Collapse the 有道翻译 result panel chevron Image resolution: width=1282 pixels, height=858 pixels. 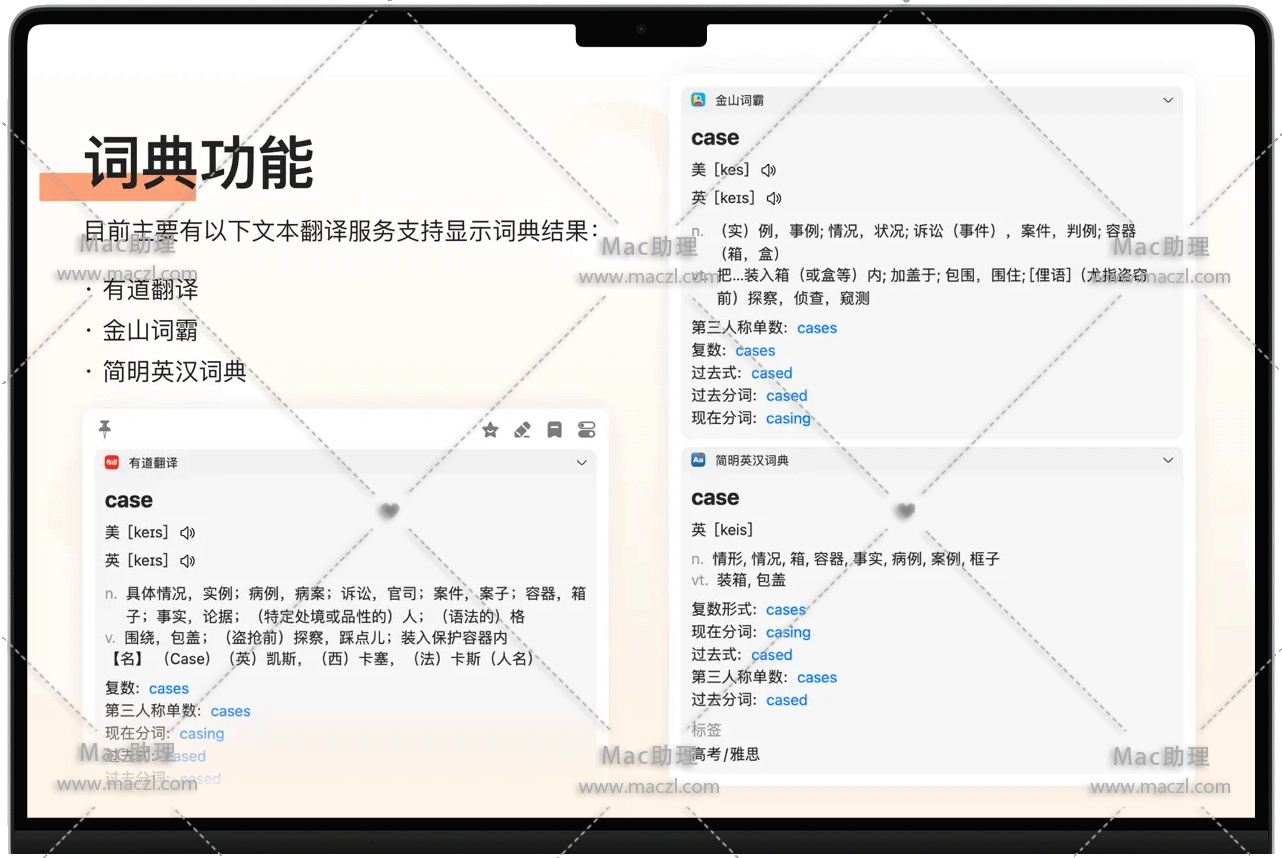582,463
